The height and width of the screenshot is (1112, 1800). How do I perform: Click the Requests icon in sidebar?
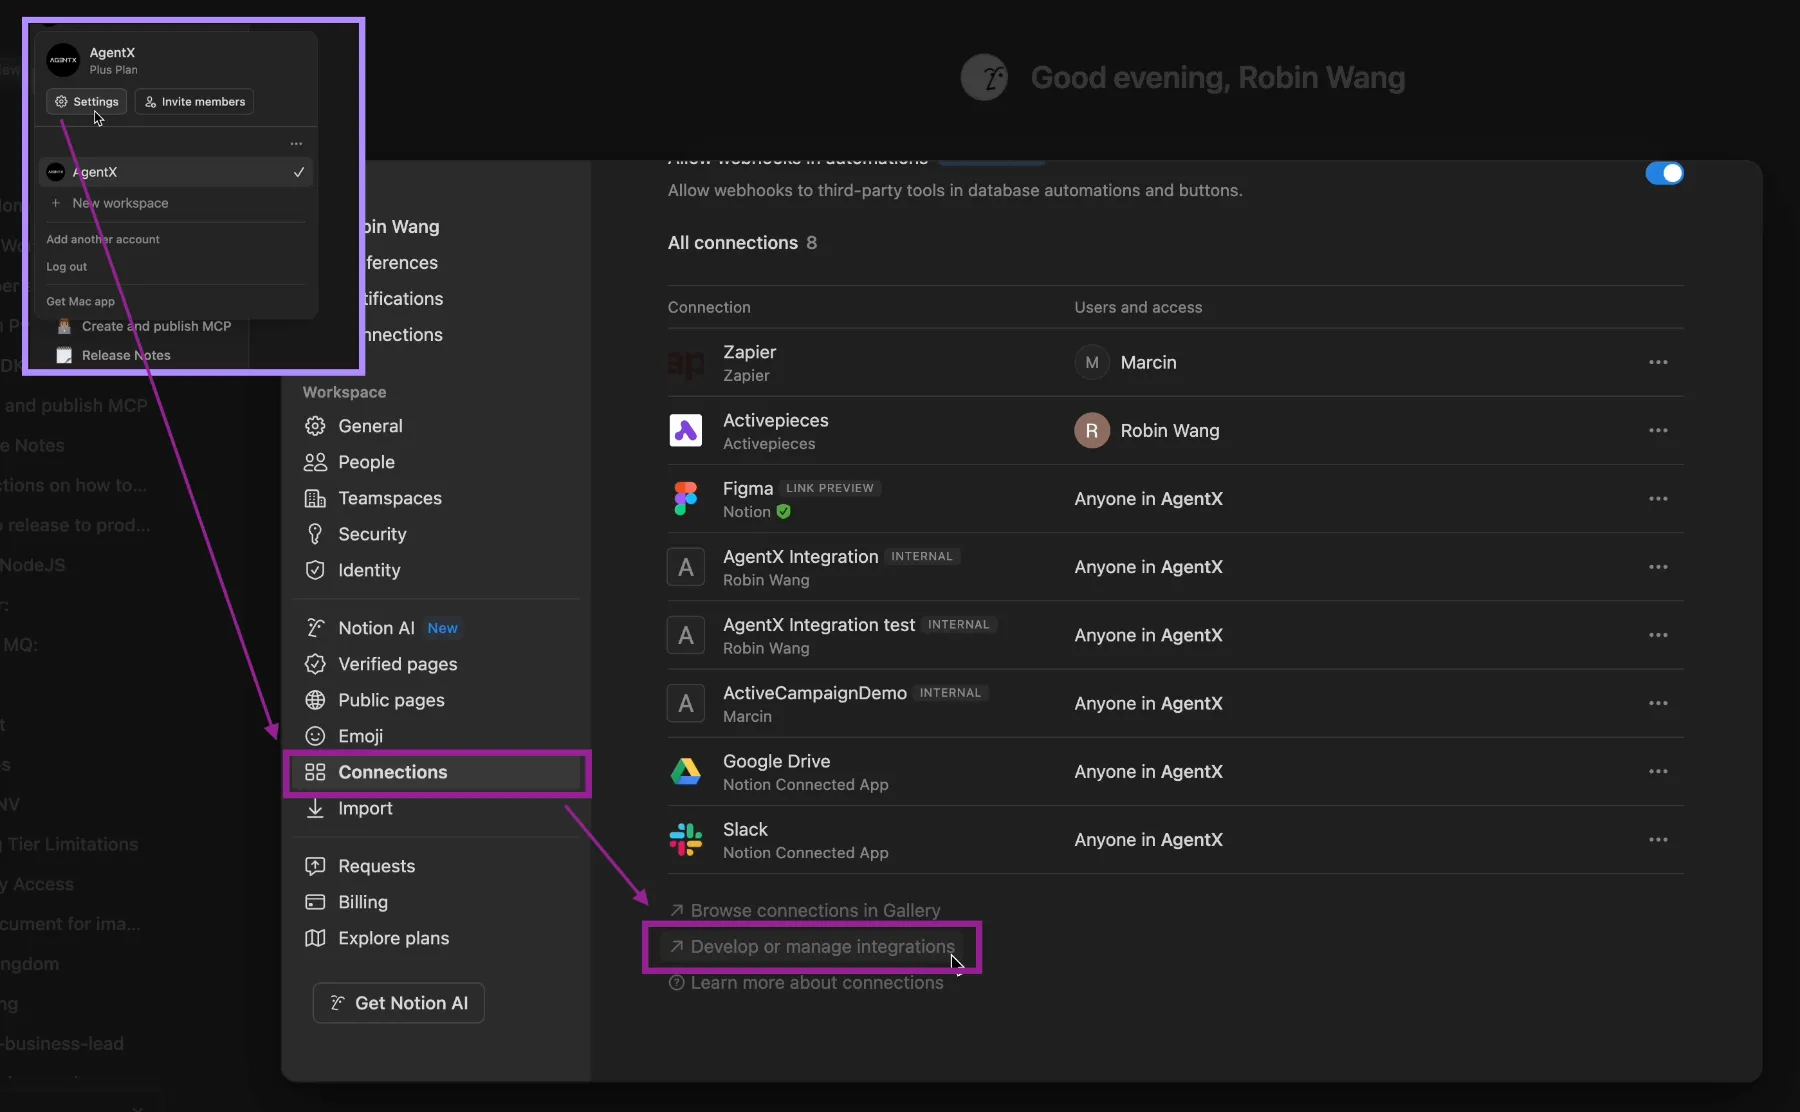[x=315, y=866]
